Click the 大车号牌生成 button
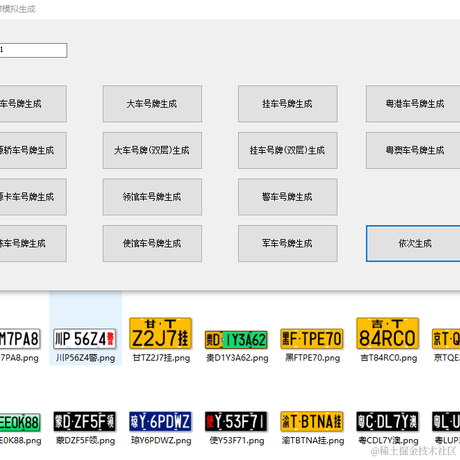 152,104
